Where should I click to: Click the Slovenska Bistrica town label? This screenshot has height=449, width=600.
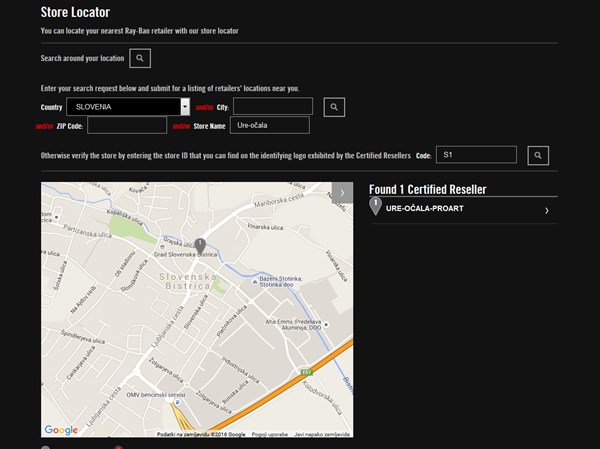(188, 281)
